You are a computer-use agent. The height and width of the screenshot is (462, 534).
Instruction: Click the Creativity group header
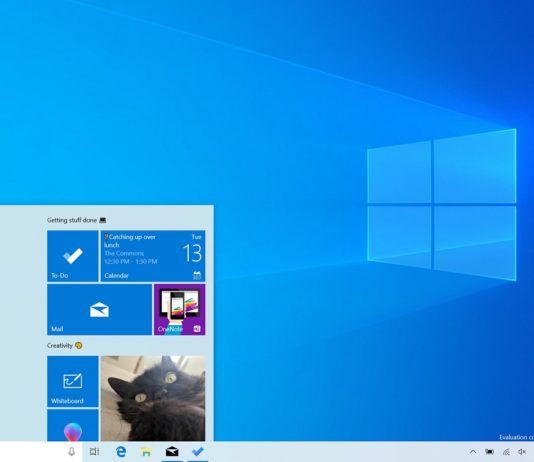[x=65, y=346]
